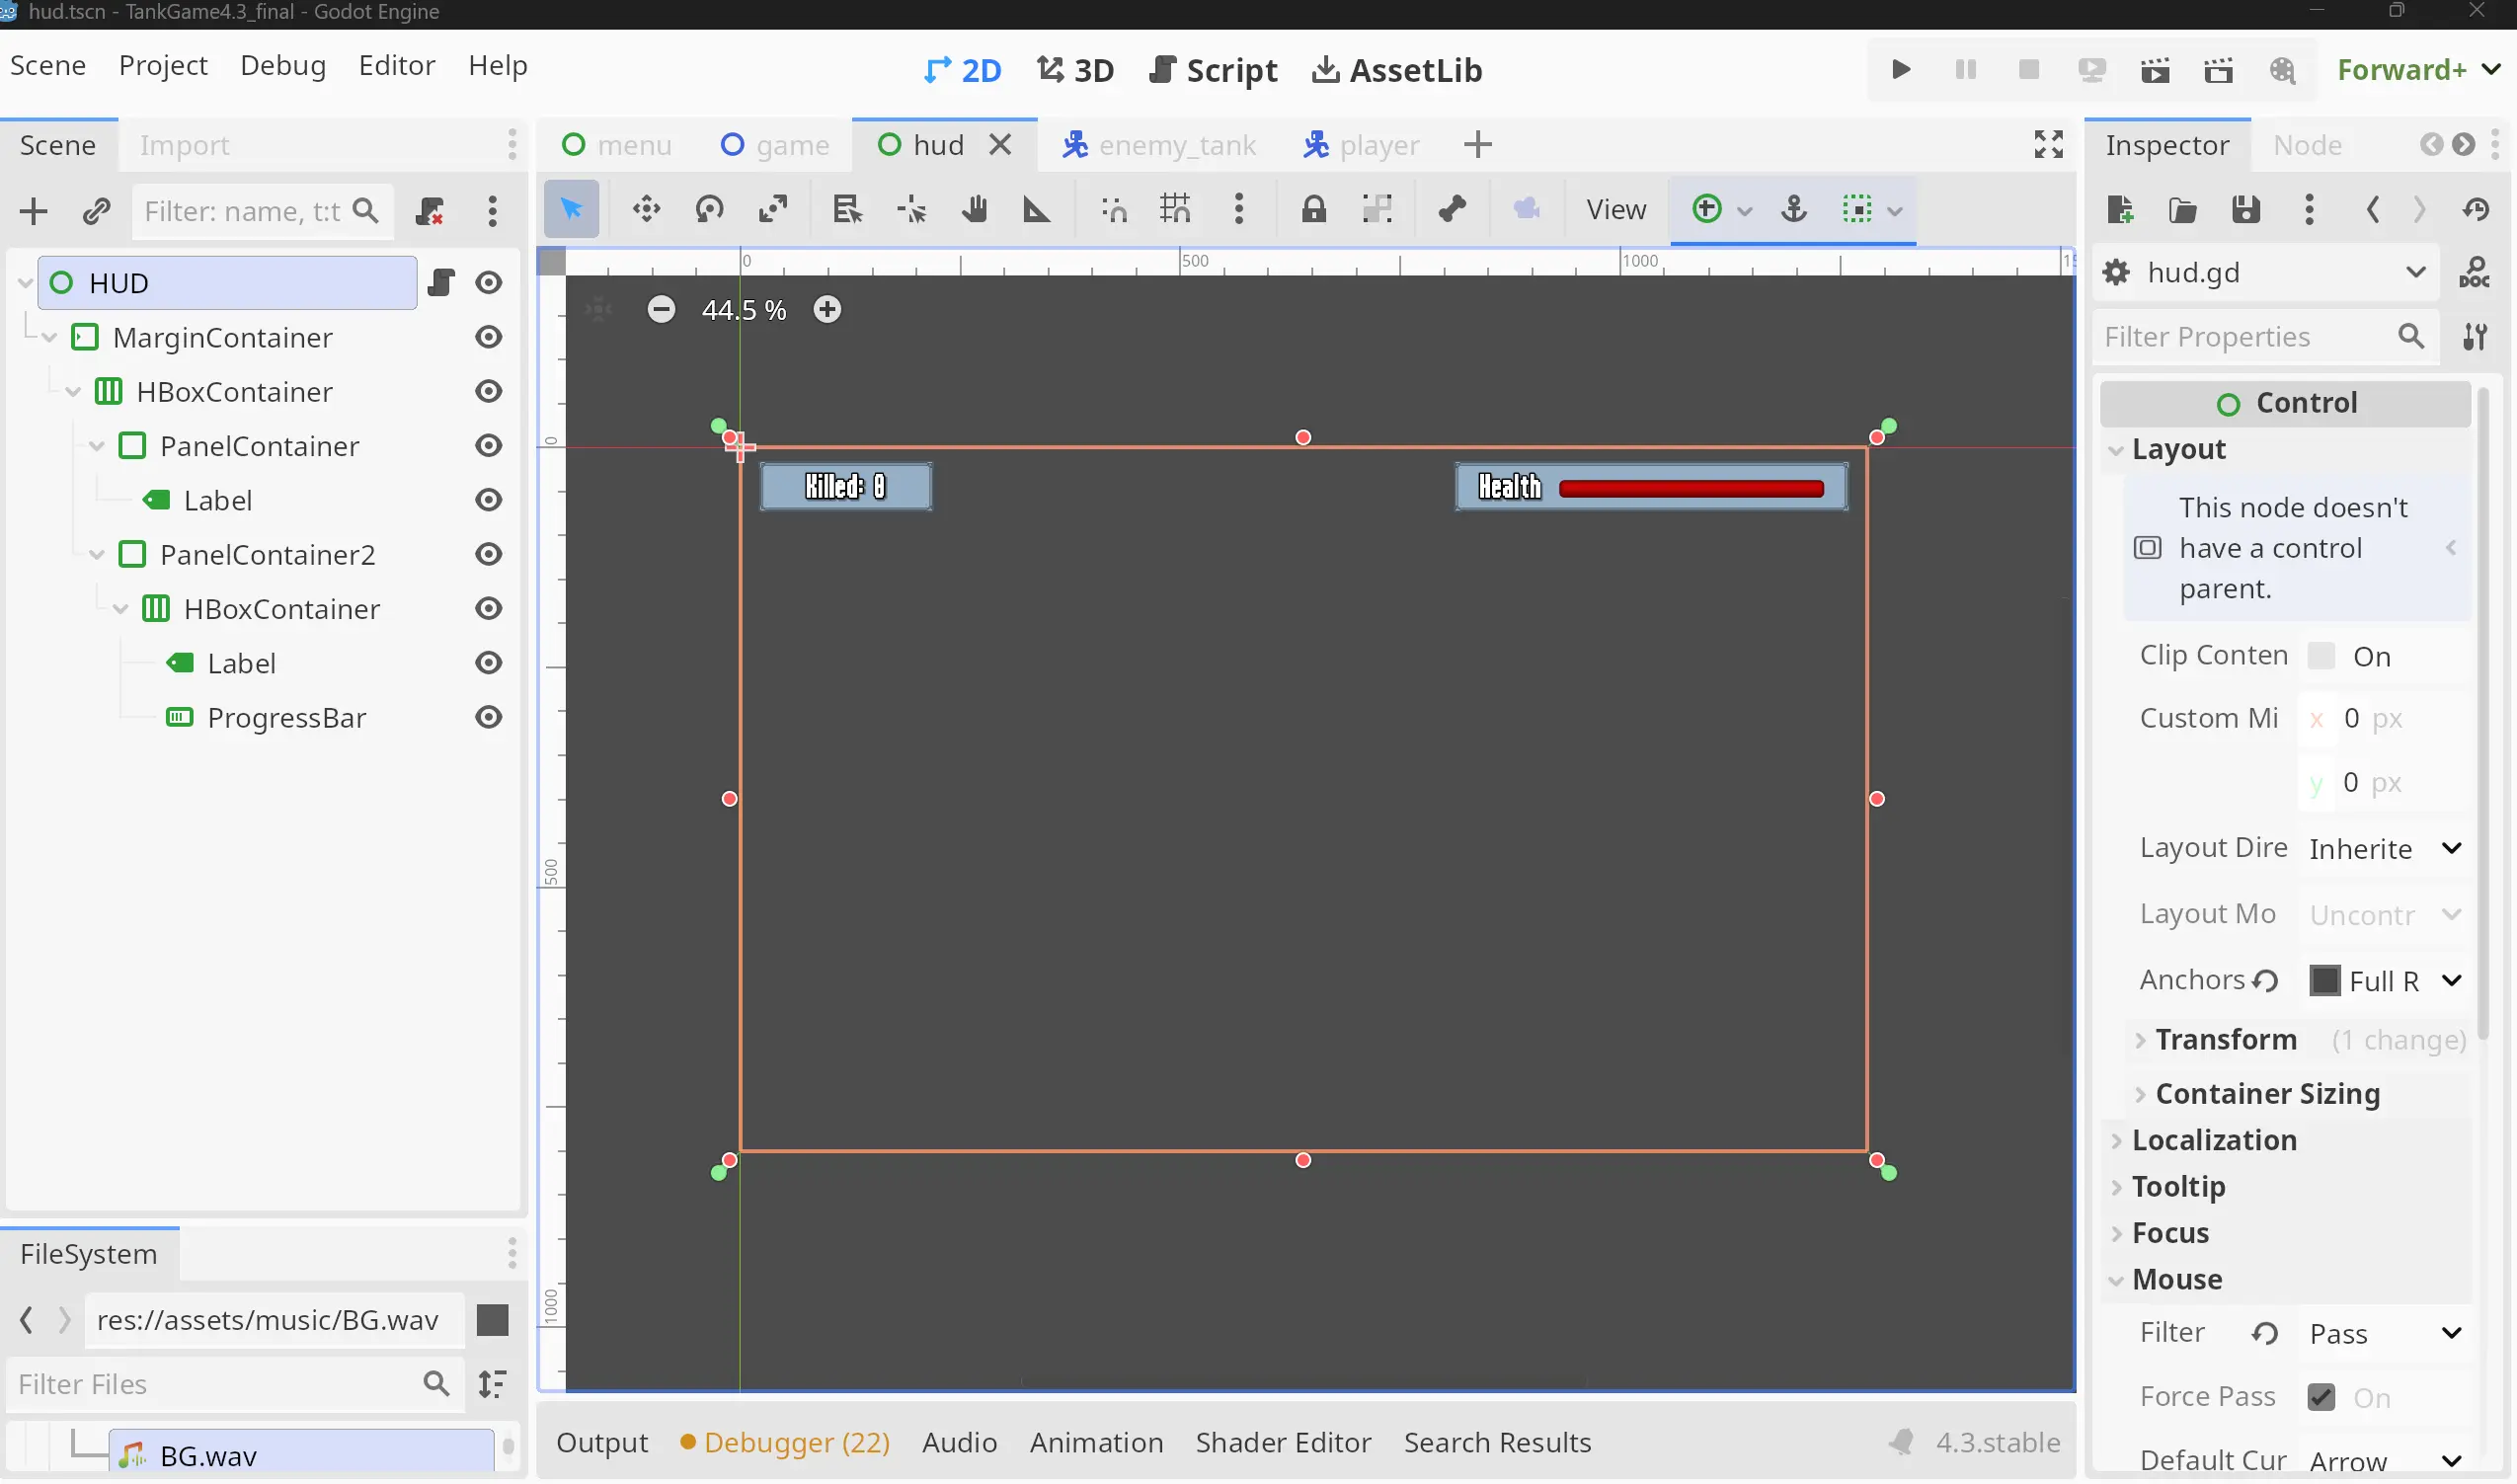Click the red Health progress bar
This screenshot has height=1484, width=2517.
(x=1691, y=489)
